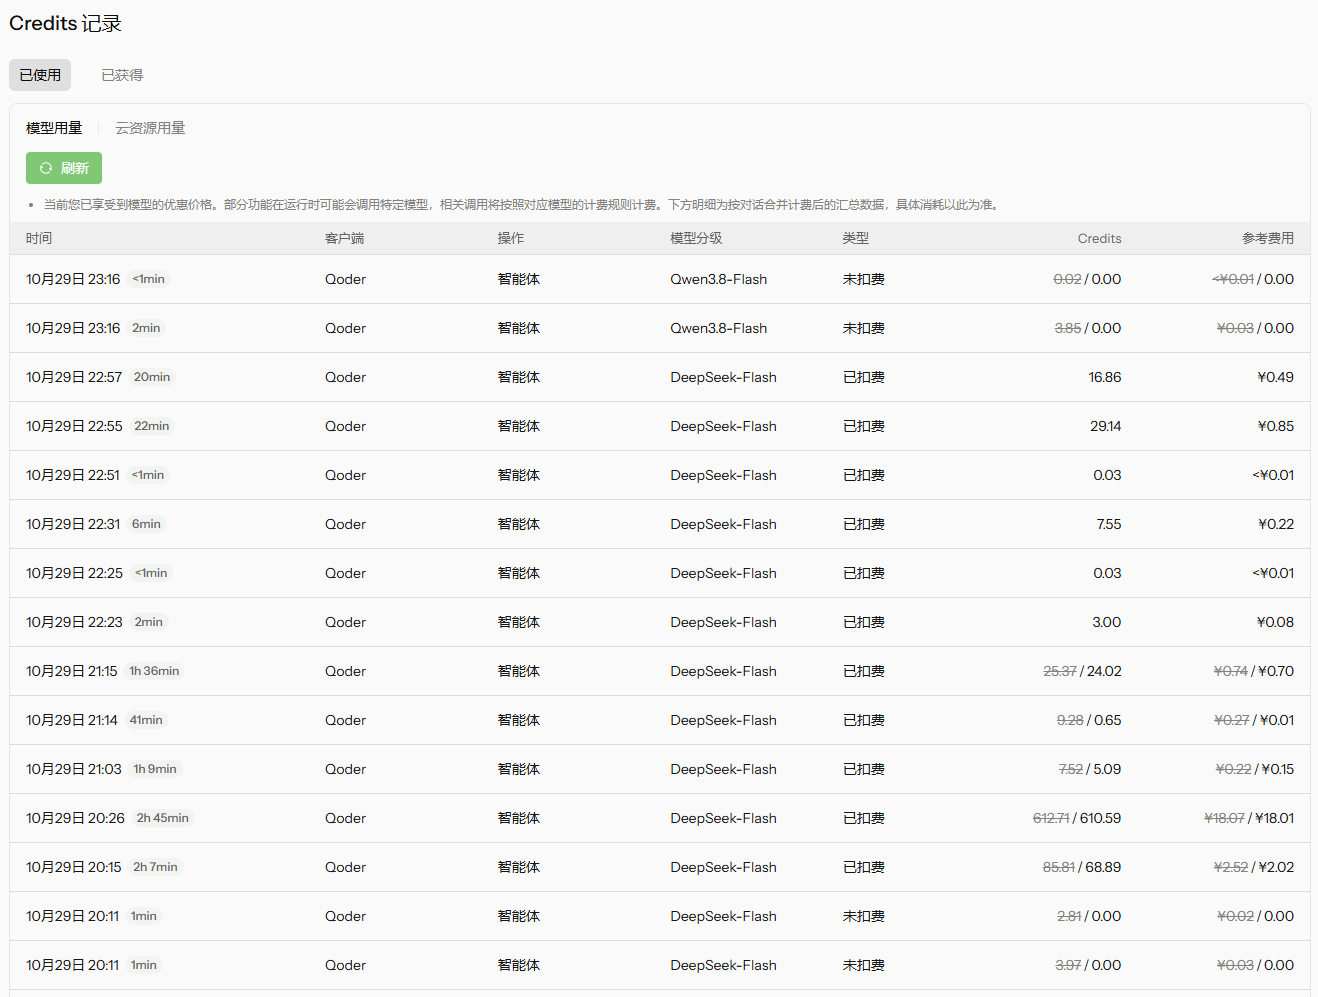This screenshot has width=1318, height=997.
Task: Select the 10月29日 22:31 time cell
Action: 73,524
